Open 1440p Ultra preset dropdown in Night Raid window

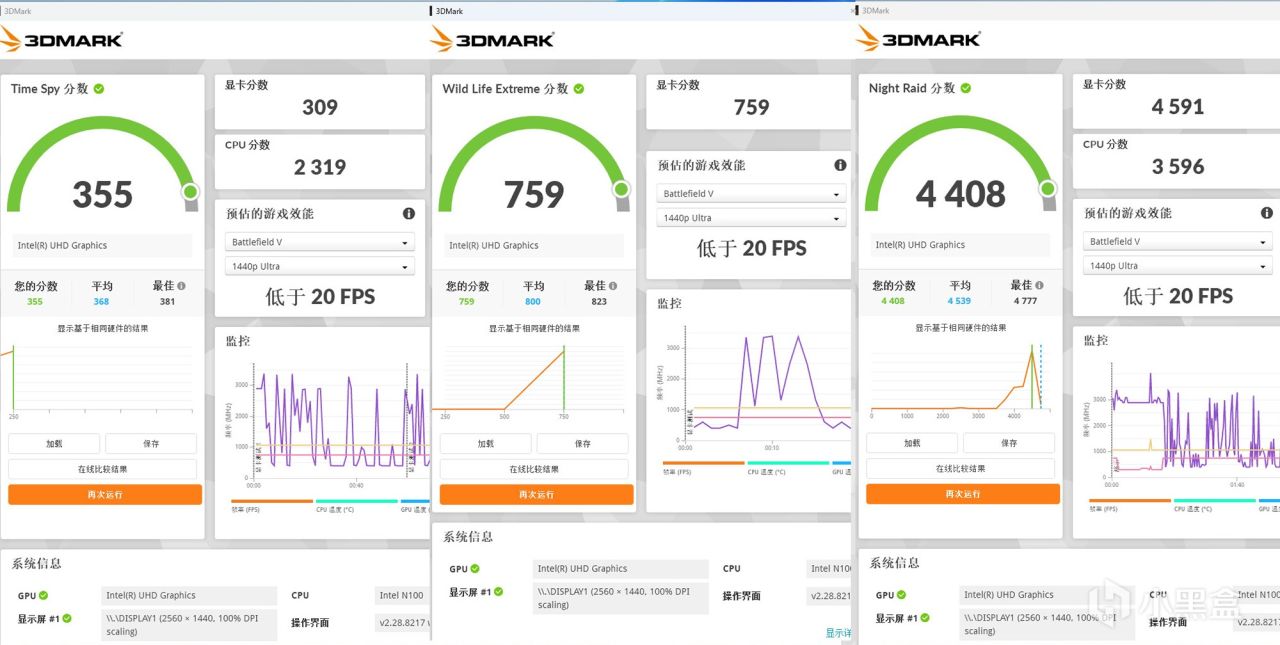[1178, 266]
